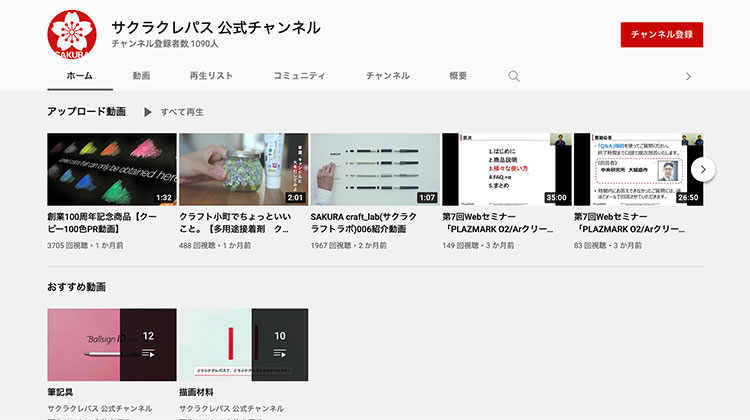Viewport: 750px width, 420px height.
Task: Select the ホーム tab
Action: 79,76
